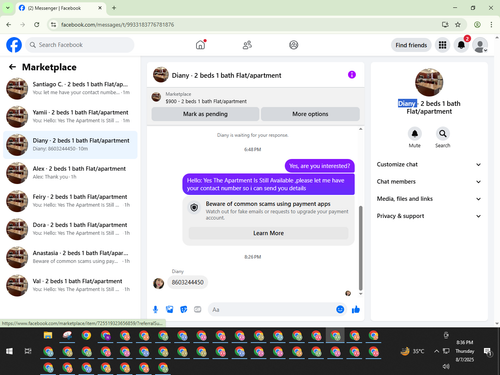Click the shield icon in scam warning
Image resolution: width=500 pixels, height=375 pixels.
tap(194, 208)
